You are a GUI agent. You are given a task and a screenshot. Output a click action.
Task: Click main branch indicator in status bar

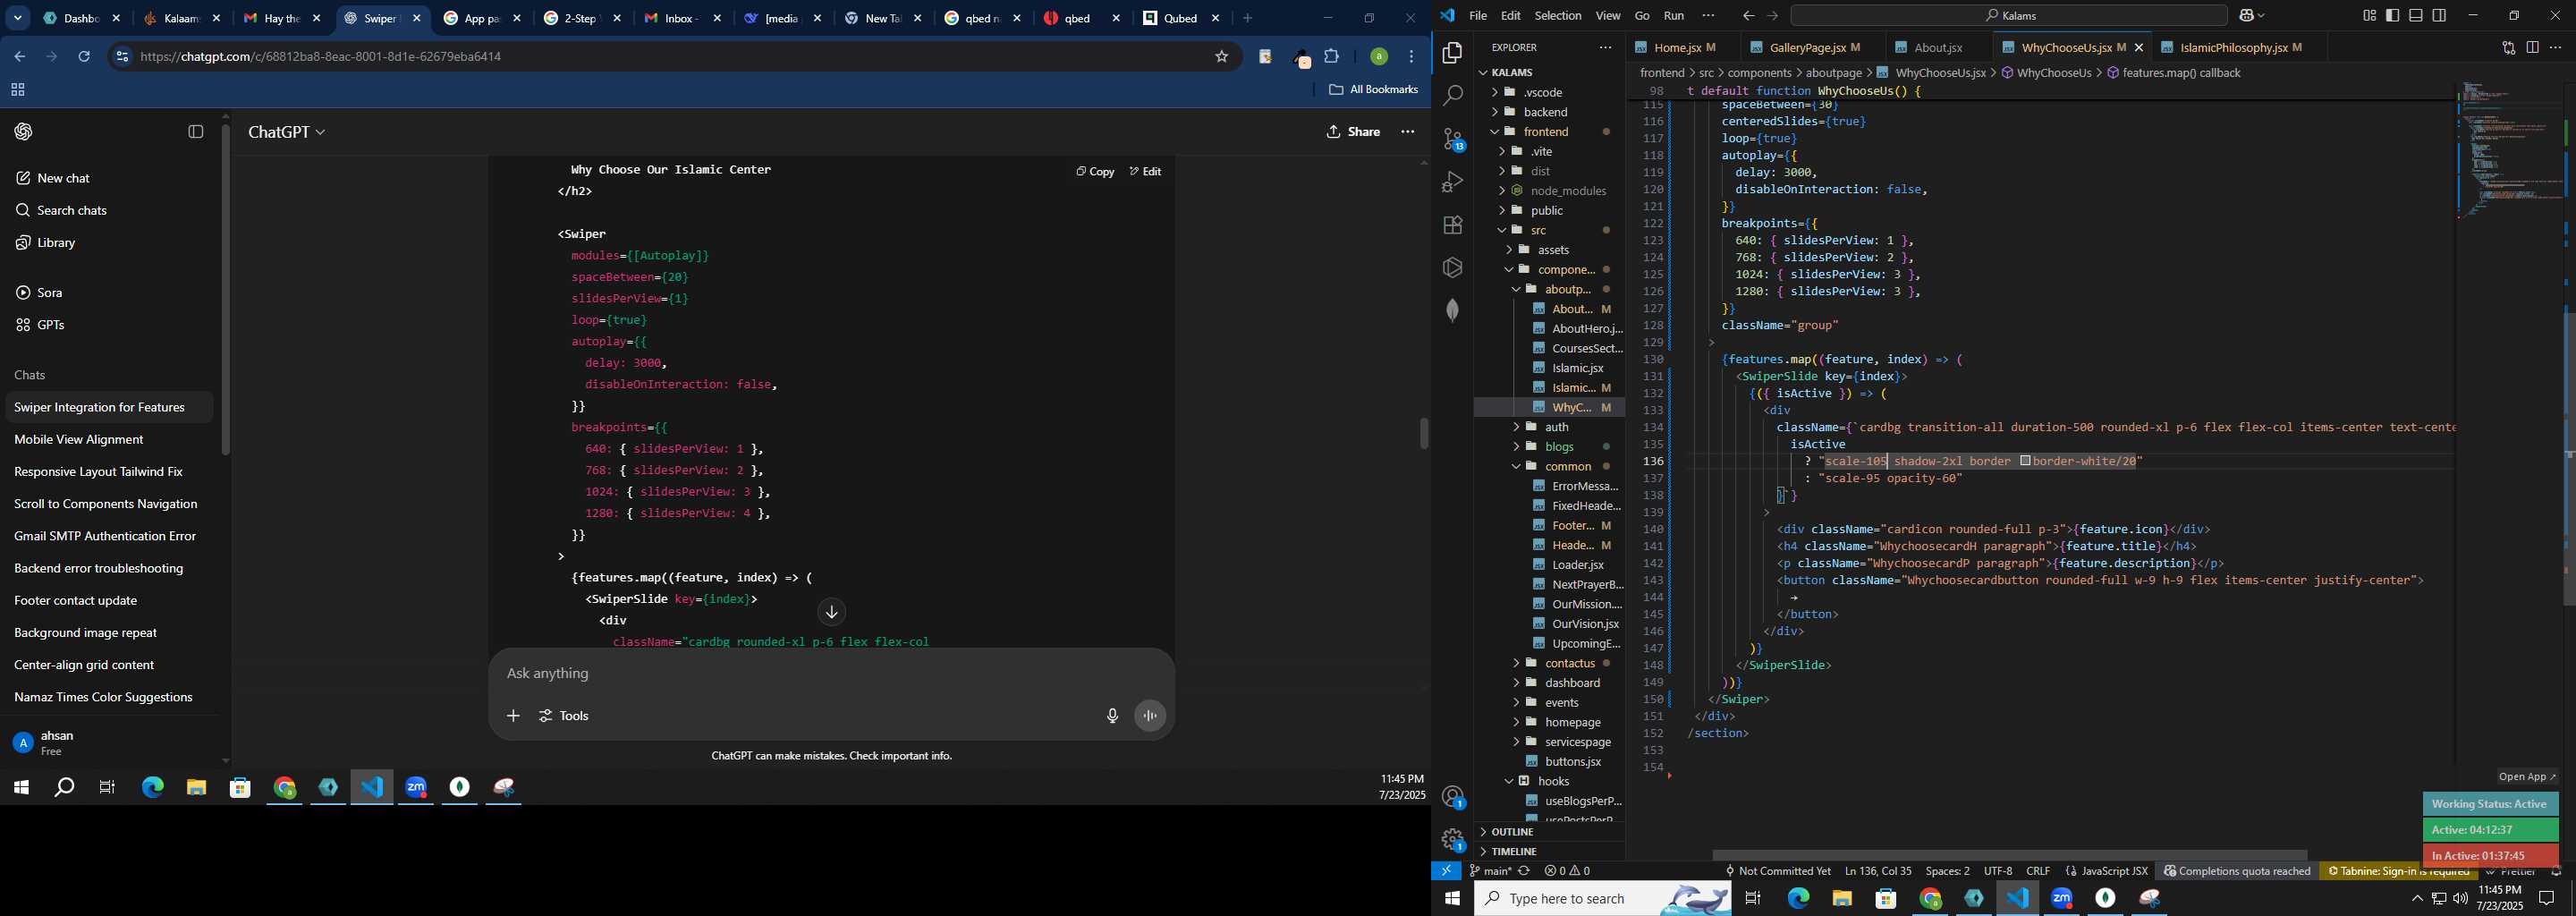click(1490, 871)
